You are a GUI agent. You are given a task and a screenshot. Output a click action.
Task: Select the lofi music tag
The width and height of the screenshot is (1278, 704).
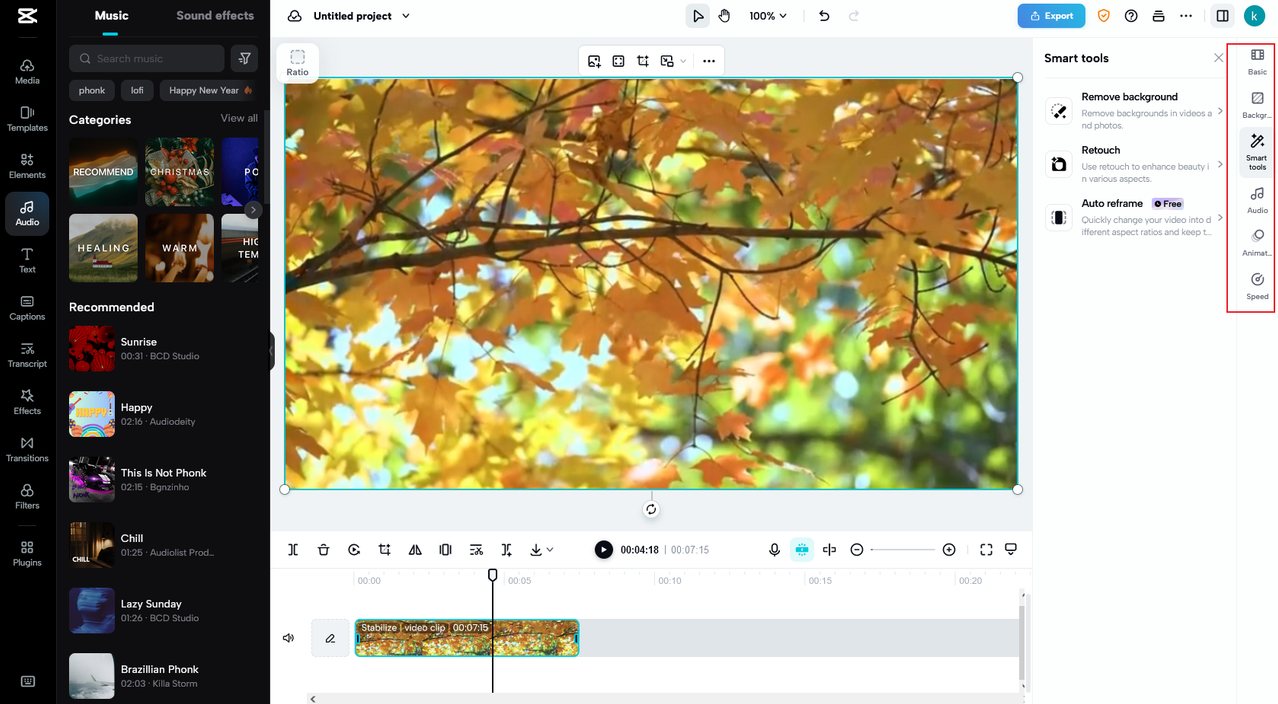(137, 90)
